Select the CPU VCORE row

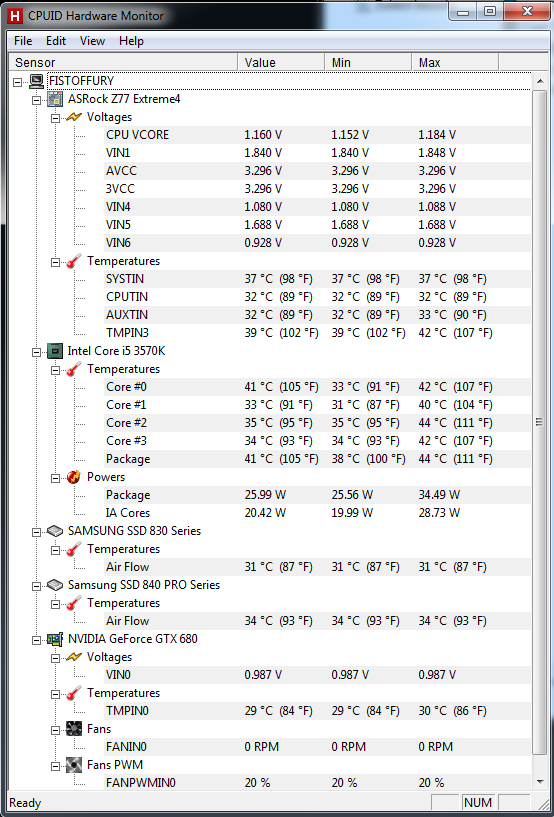(x=317, y=135)
